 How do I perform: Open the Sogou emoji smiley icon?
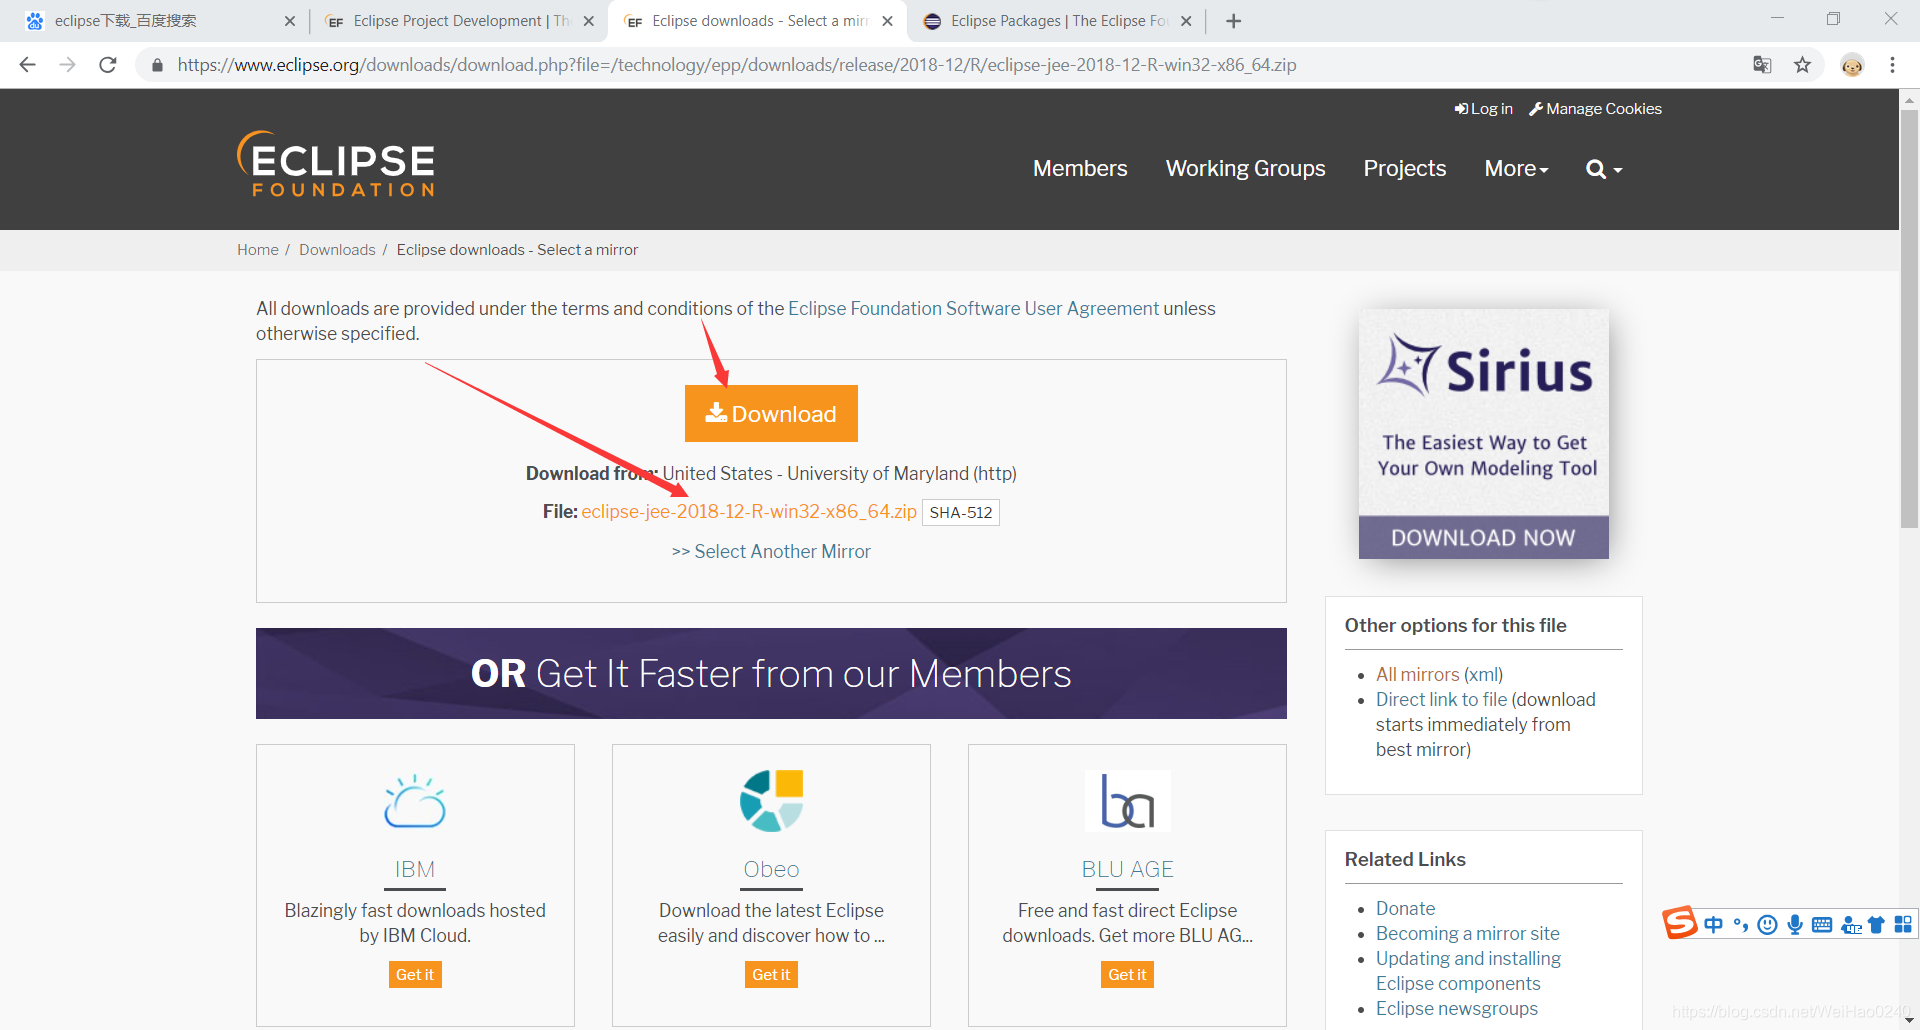1768,925
